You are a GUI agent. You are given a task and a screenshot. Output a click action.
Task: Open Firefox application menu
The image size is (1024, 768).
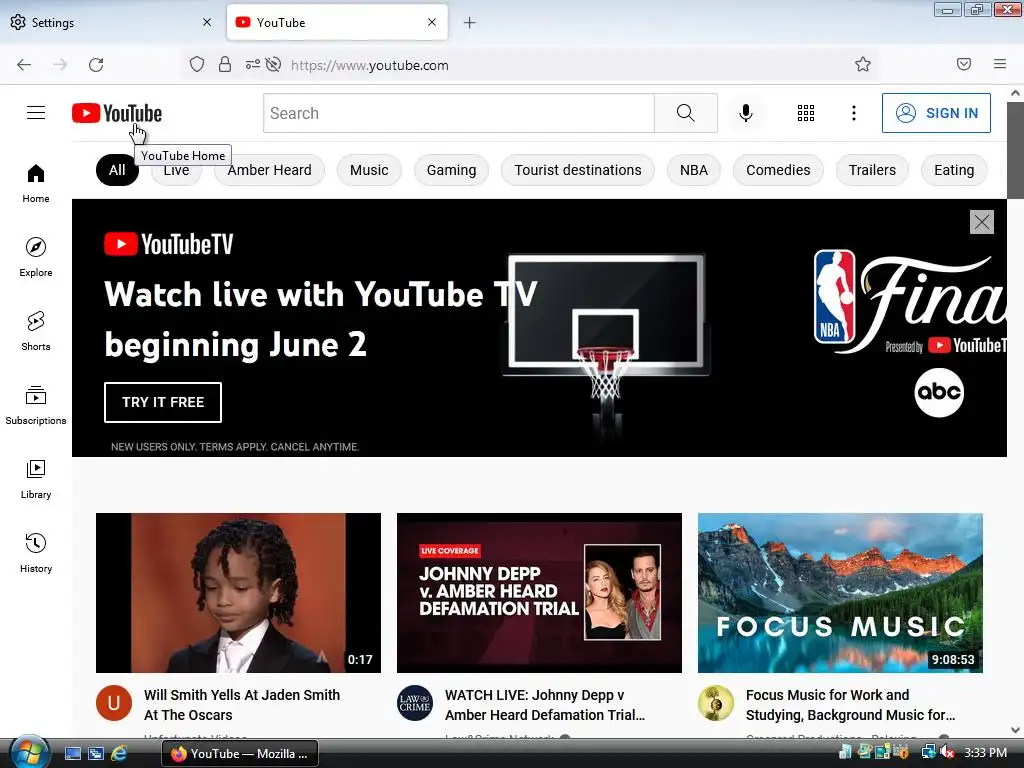pos(1000,65)
